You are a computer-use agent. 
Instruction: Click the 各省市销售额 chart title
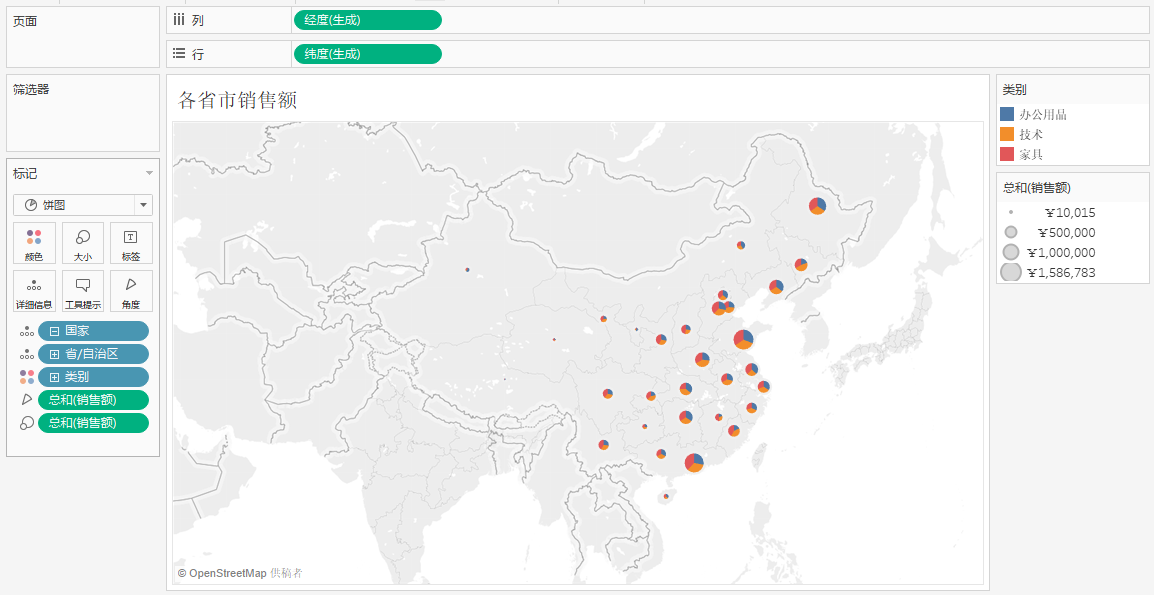tap(237, 100)
